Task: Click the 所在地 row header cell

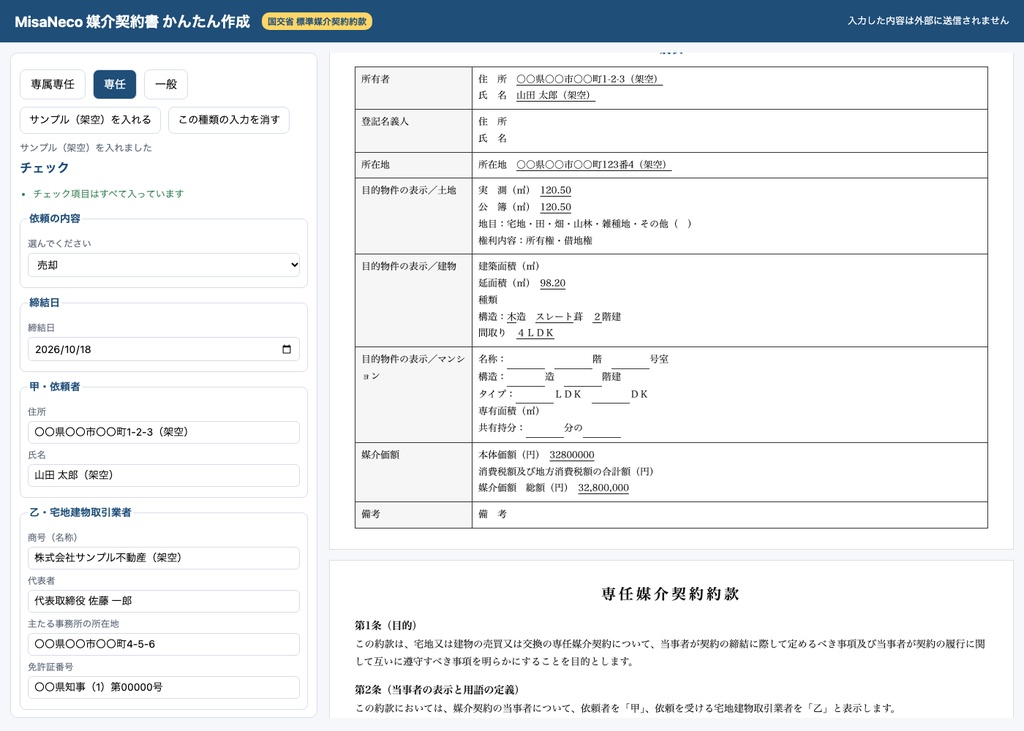Action: tap(413, 165)
